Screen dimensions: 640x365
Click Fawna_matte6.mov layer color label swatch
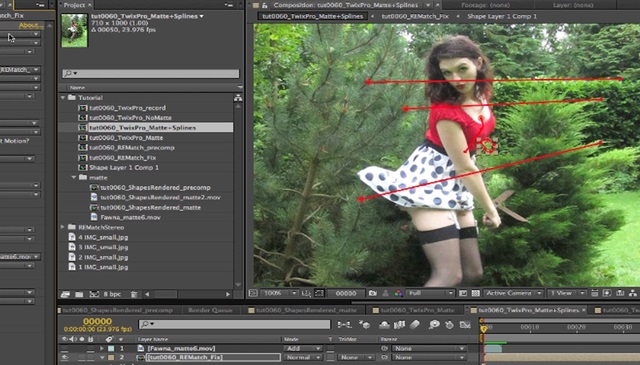(111, 349)
